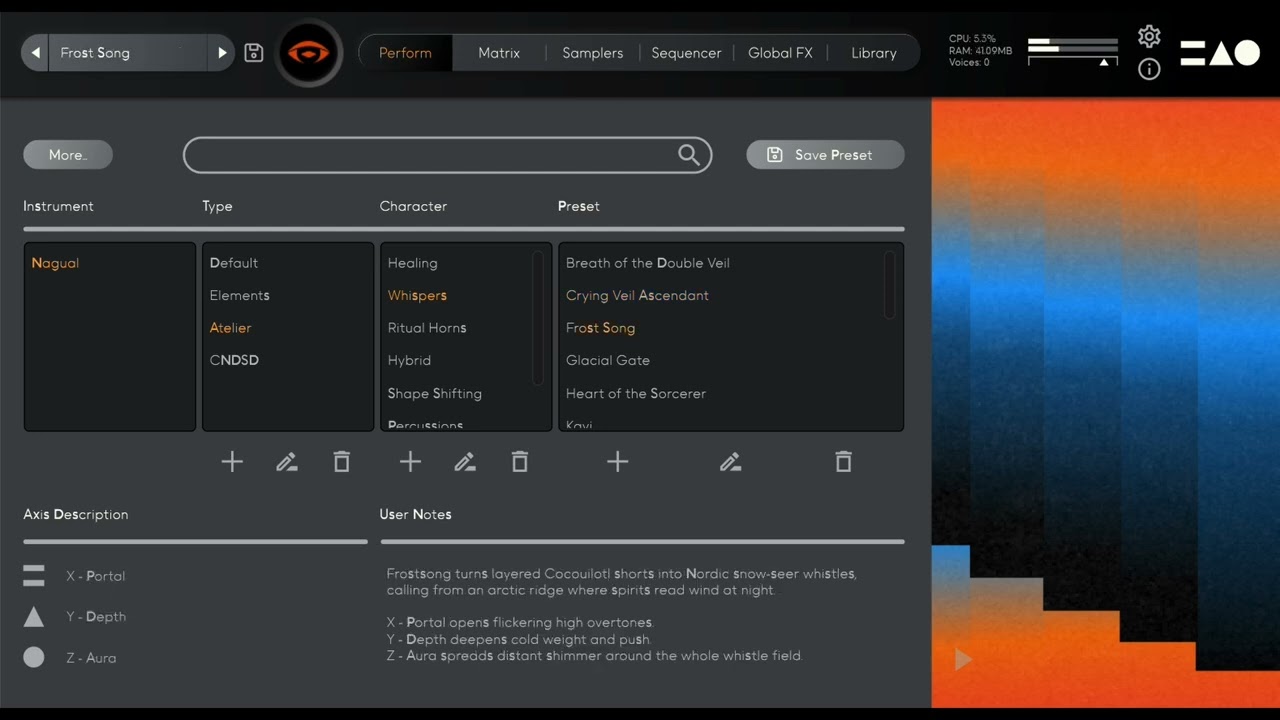Click the floppy disk save icon near preset name
1280x720 pixels.
254,53
